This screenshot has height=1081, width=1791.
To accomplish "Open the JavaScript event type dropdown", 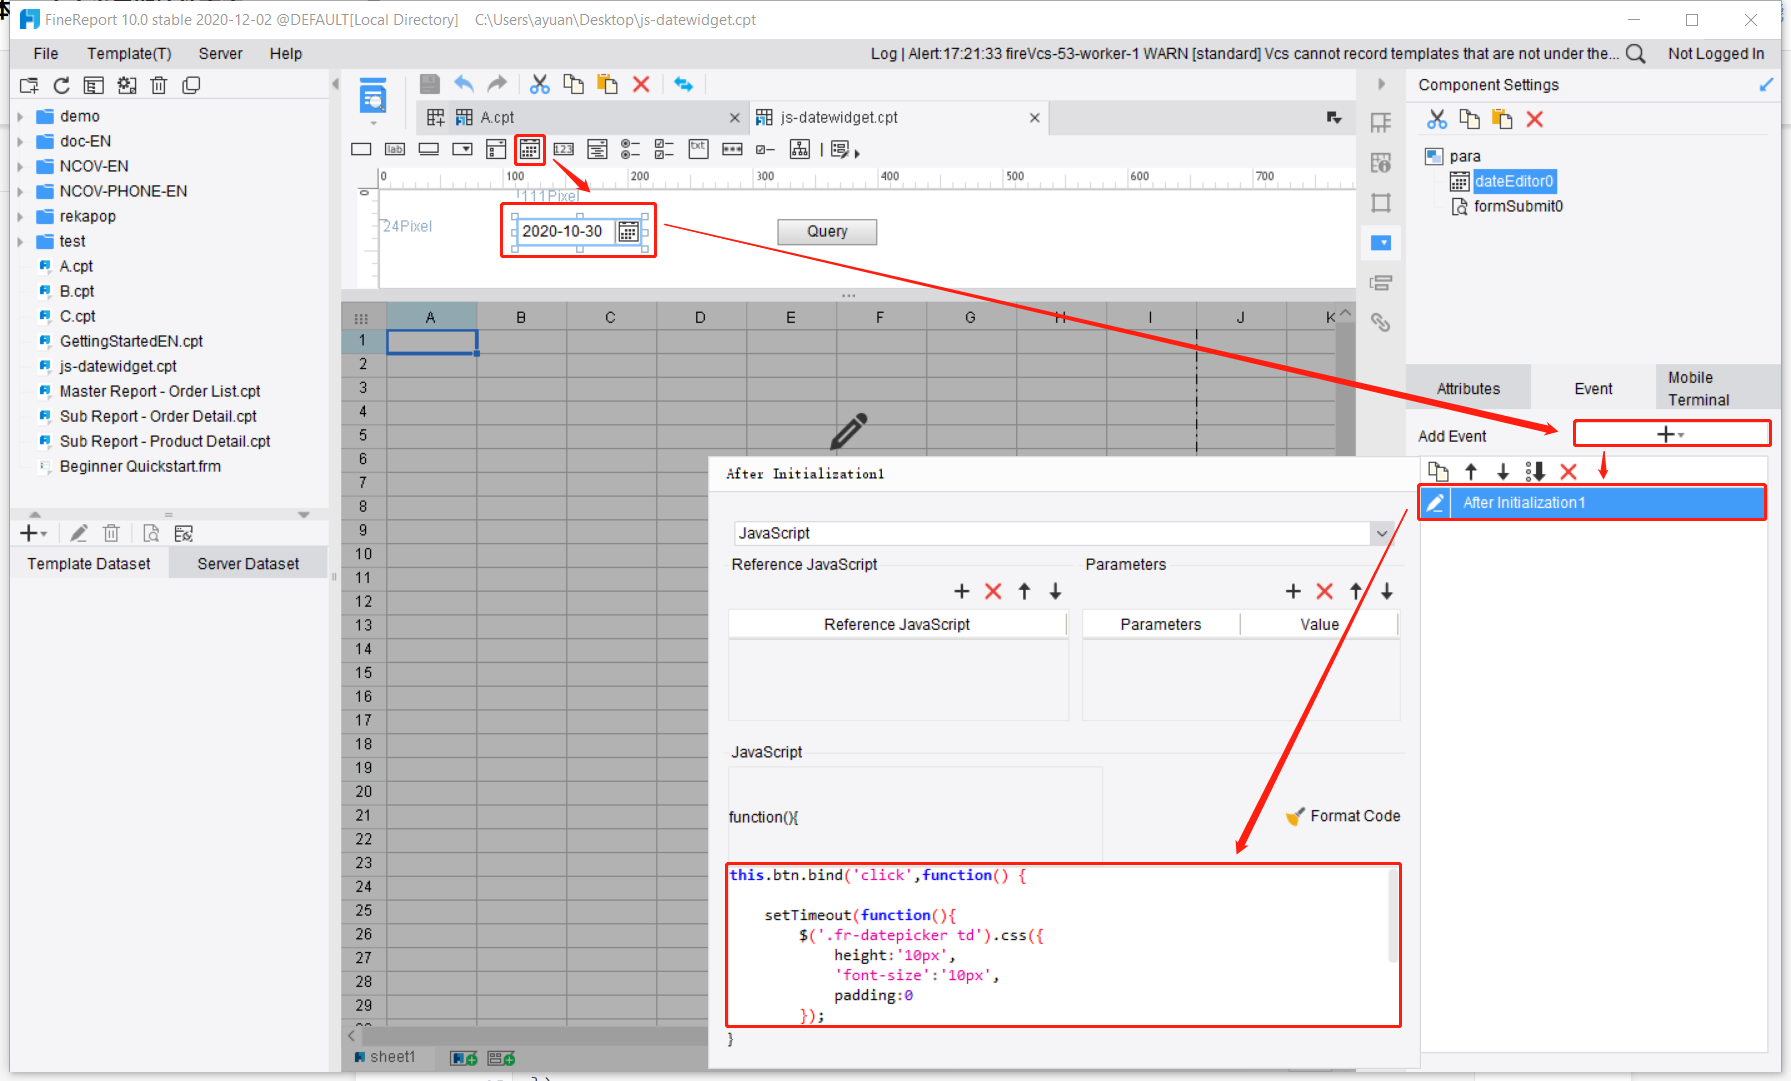I will [1382, 533].
